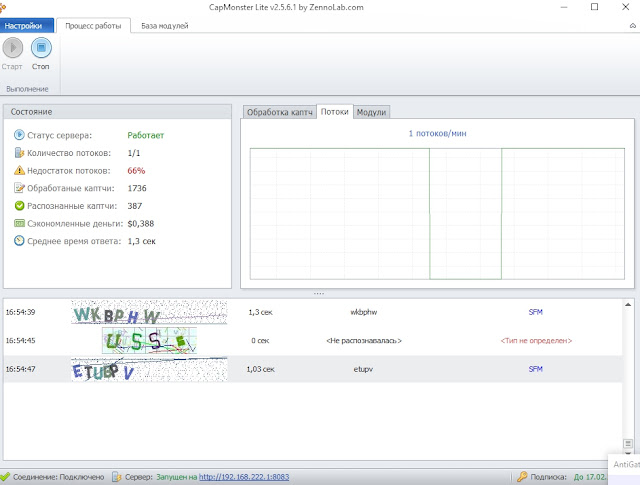Viewport: 640px width, 485px height.
Task: Open the server link http://192.168.222.1:8083
Action: [x=244, y=477]
